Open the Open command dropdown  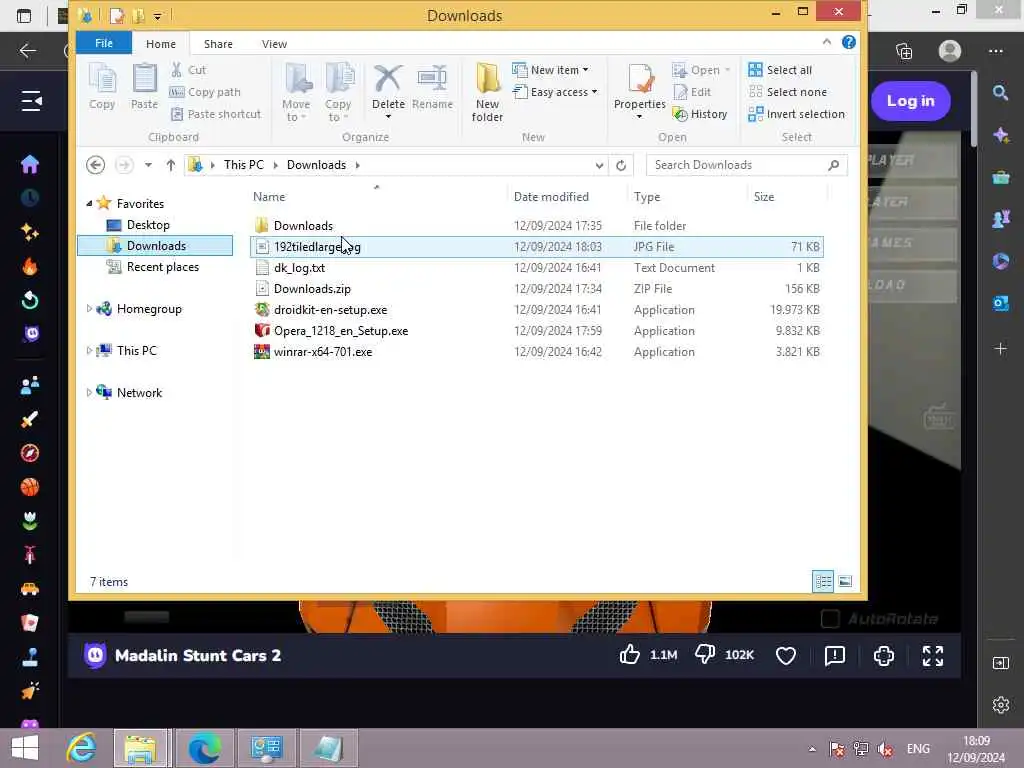click(x=727, y=70)
